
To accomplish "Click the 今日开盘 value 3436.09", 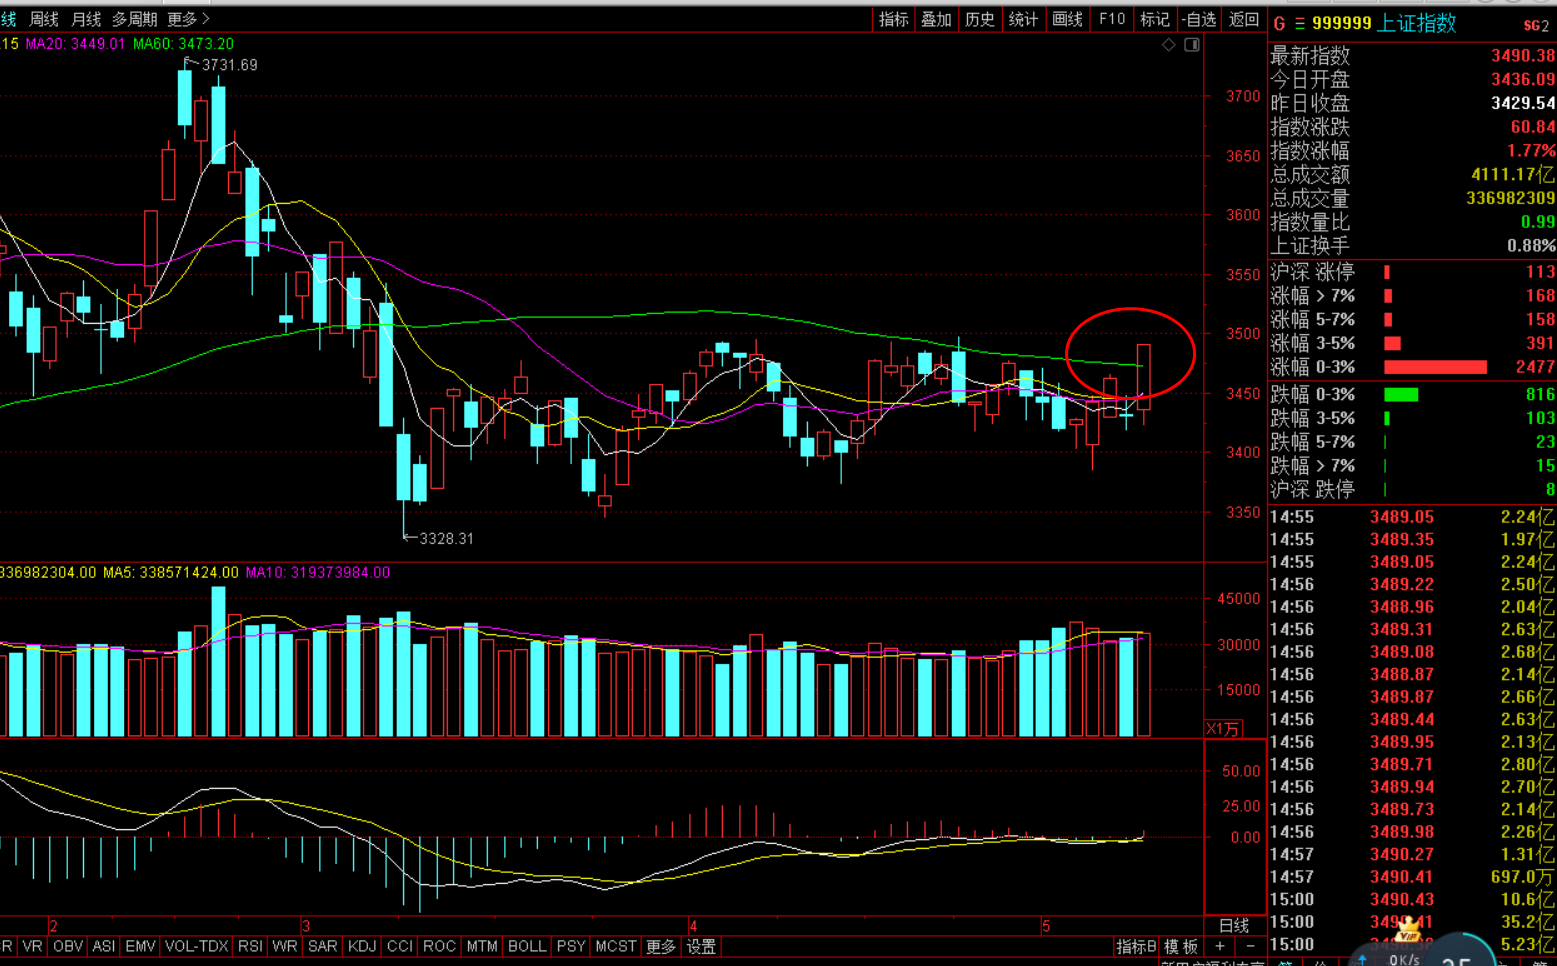I will tap(1523, 80).
